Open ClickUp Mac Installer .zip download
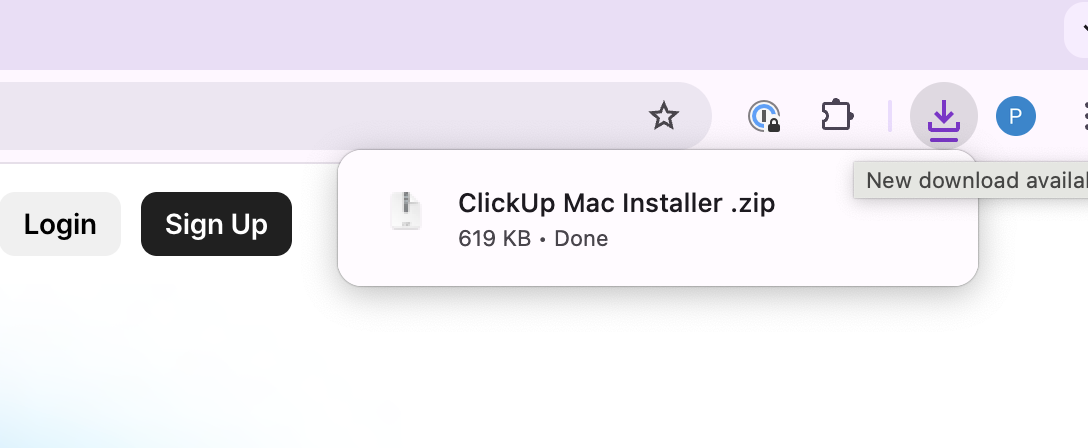1088x448 pixels. (616, 203)
